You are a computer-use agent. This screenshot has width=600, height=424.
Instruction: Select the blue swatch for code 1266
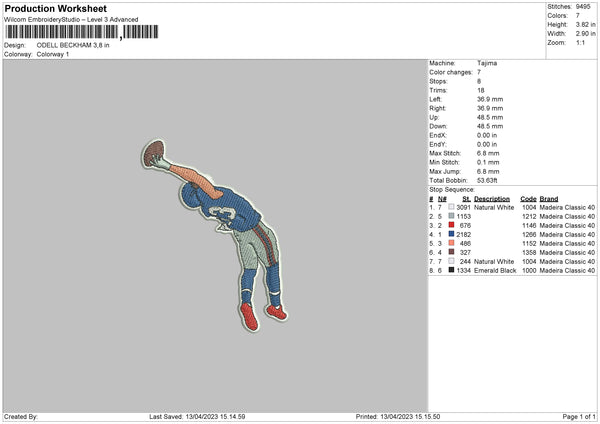coord(451,234)
